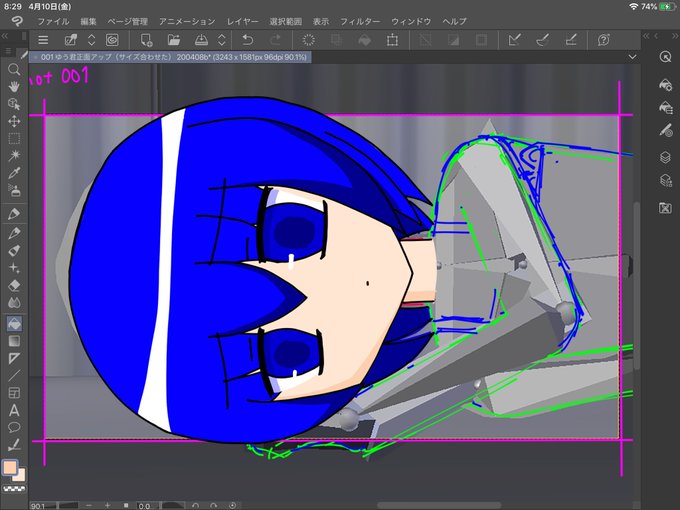Click the Undo arrow
The image size is (680, 510).
point(248,40)
